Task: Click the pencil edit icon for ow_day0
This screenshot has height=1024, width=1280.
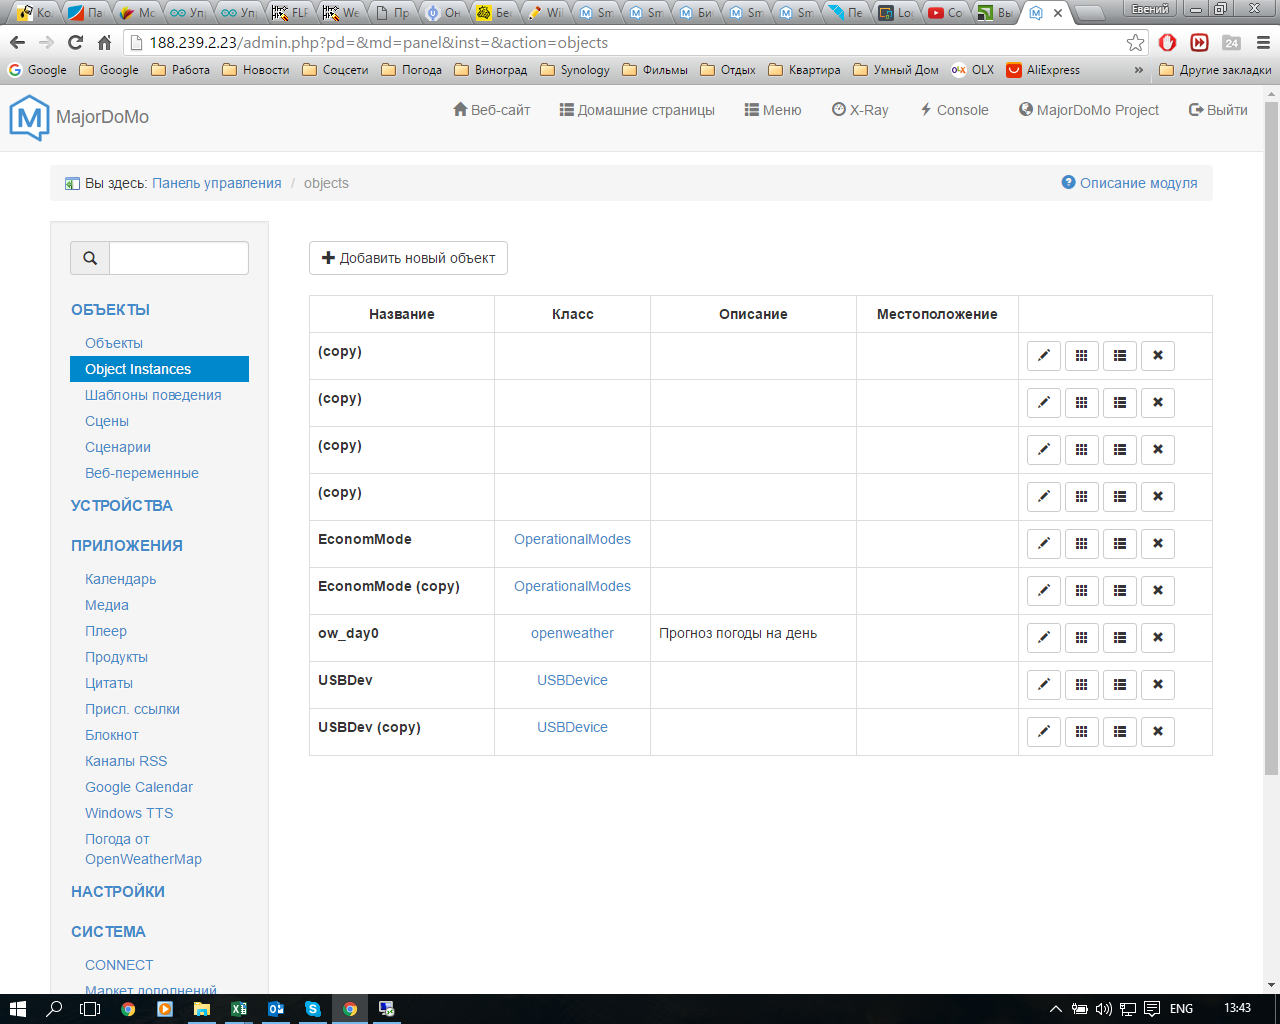Action: (x=1043, y=638)
